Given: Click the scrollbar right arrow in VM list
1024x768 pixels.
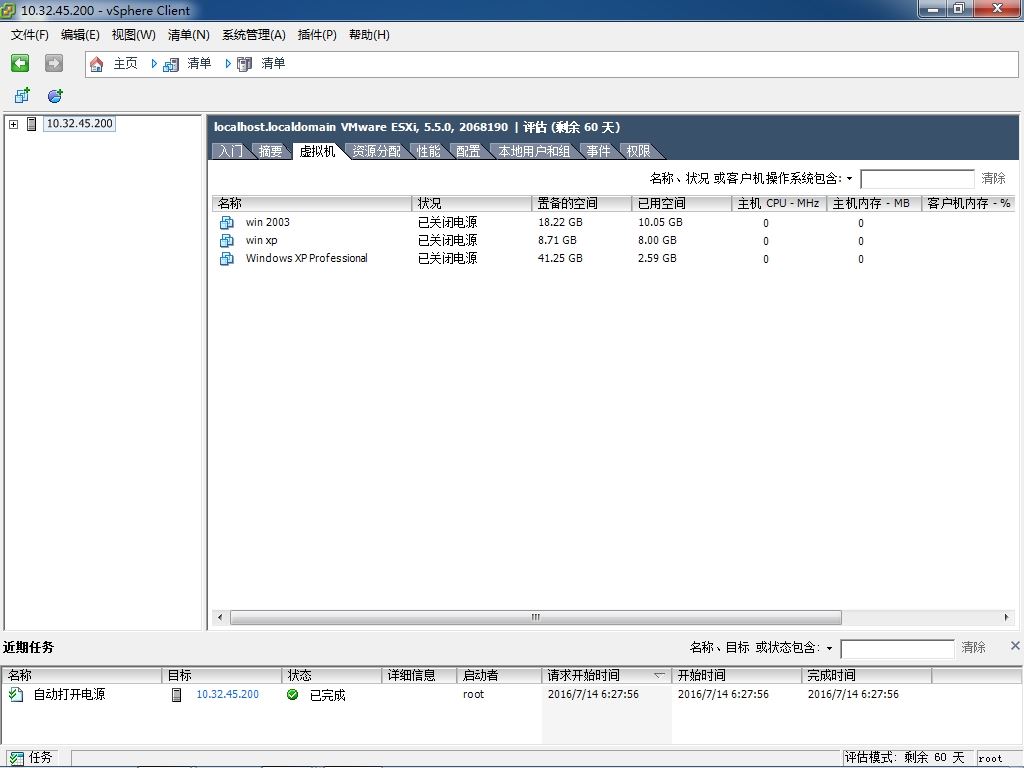Looking at the screenshot, I should click(x=1006, y=617).
